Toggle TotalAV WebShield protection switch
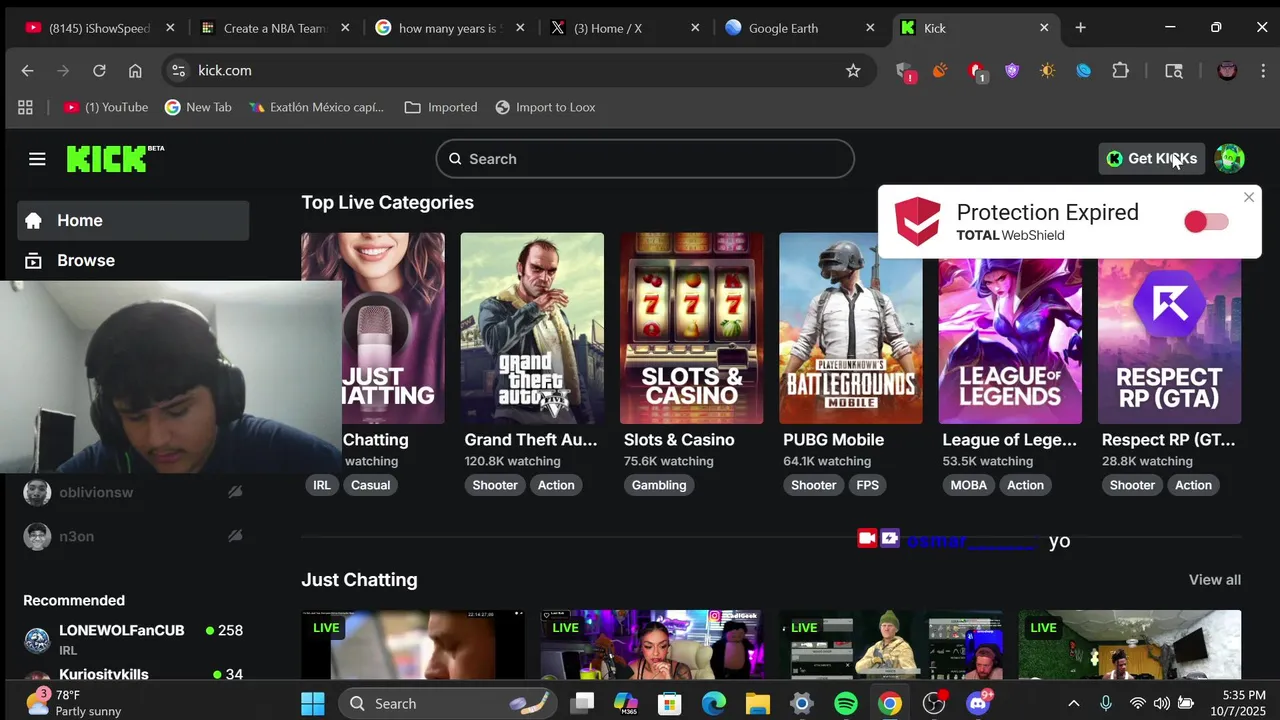The height and width of the screenshot is (720, 1280). 1206,222
